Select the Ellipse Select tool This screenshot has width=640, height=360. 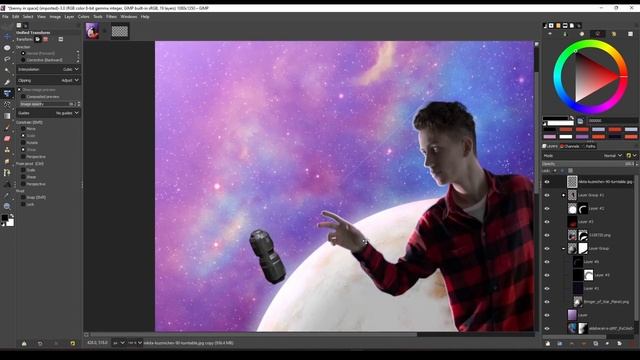click(7, 48)
